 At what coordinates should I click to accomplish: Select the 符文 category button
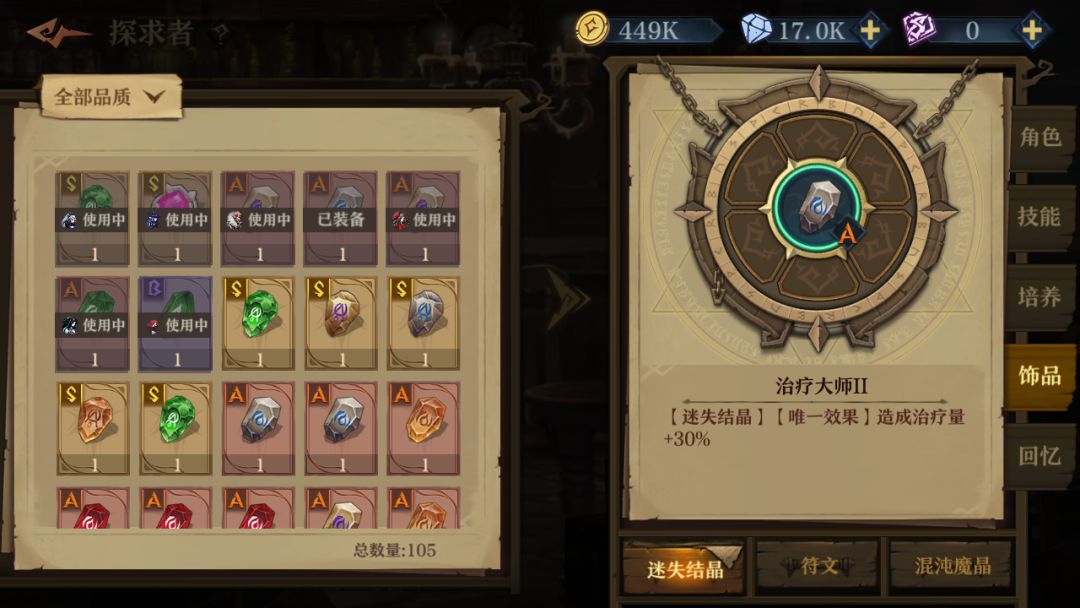[x=818, y=566]
